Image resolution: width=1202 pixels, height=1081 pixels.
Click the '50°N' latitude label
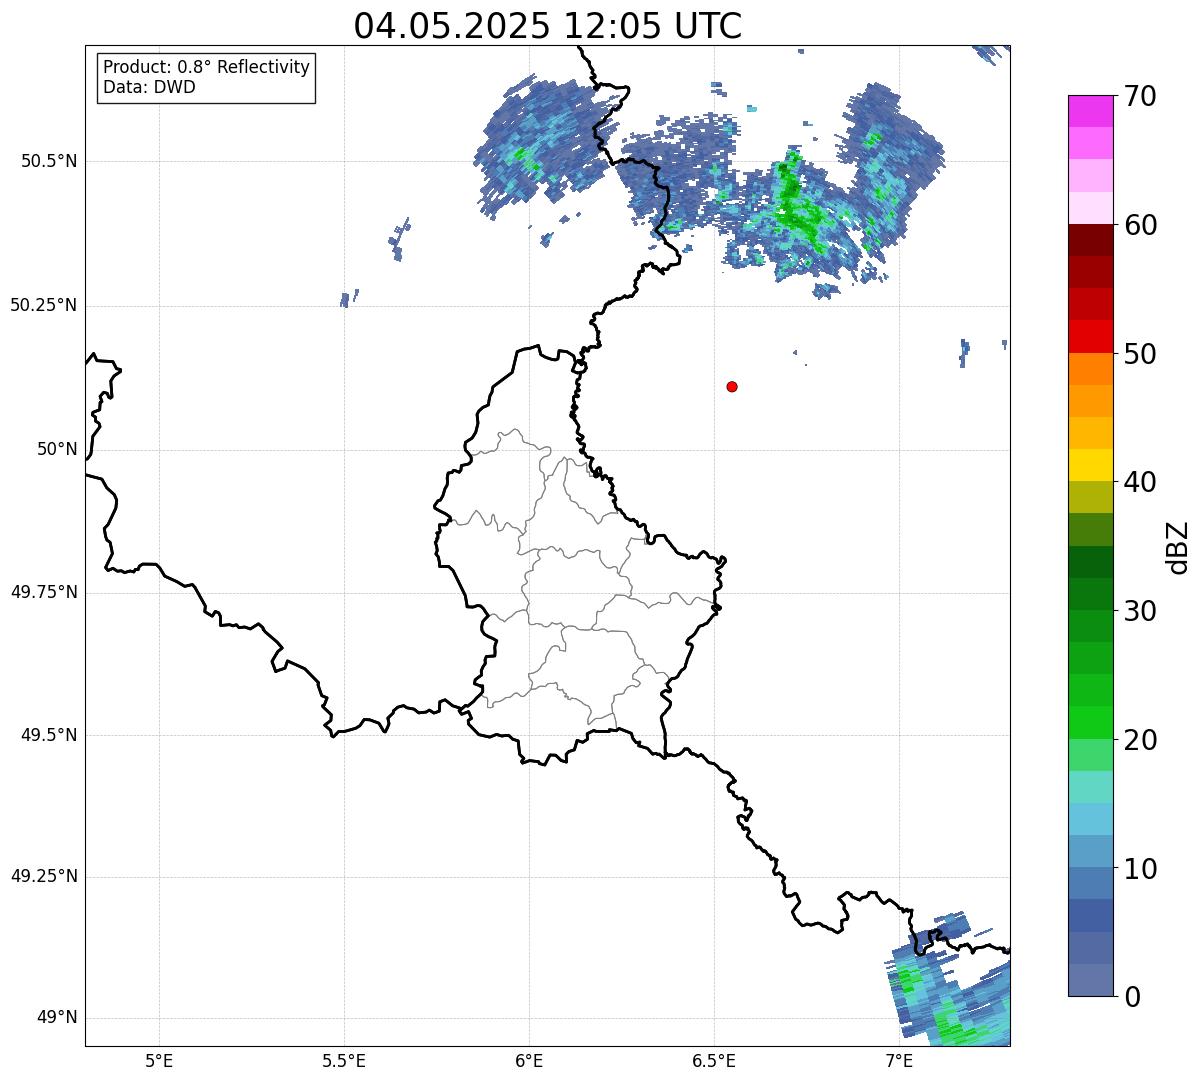pos(57,449)
